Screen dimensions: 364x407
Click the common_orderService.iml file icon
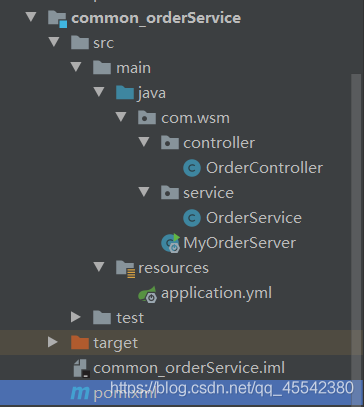point(81,368)
